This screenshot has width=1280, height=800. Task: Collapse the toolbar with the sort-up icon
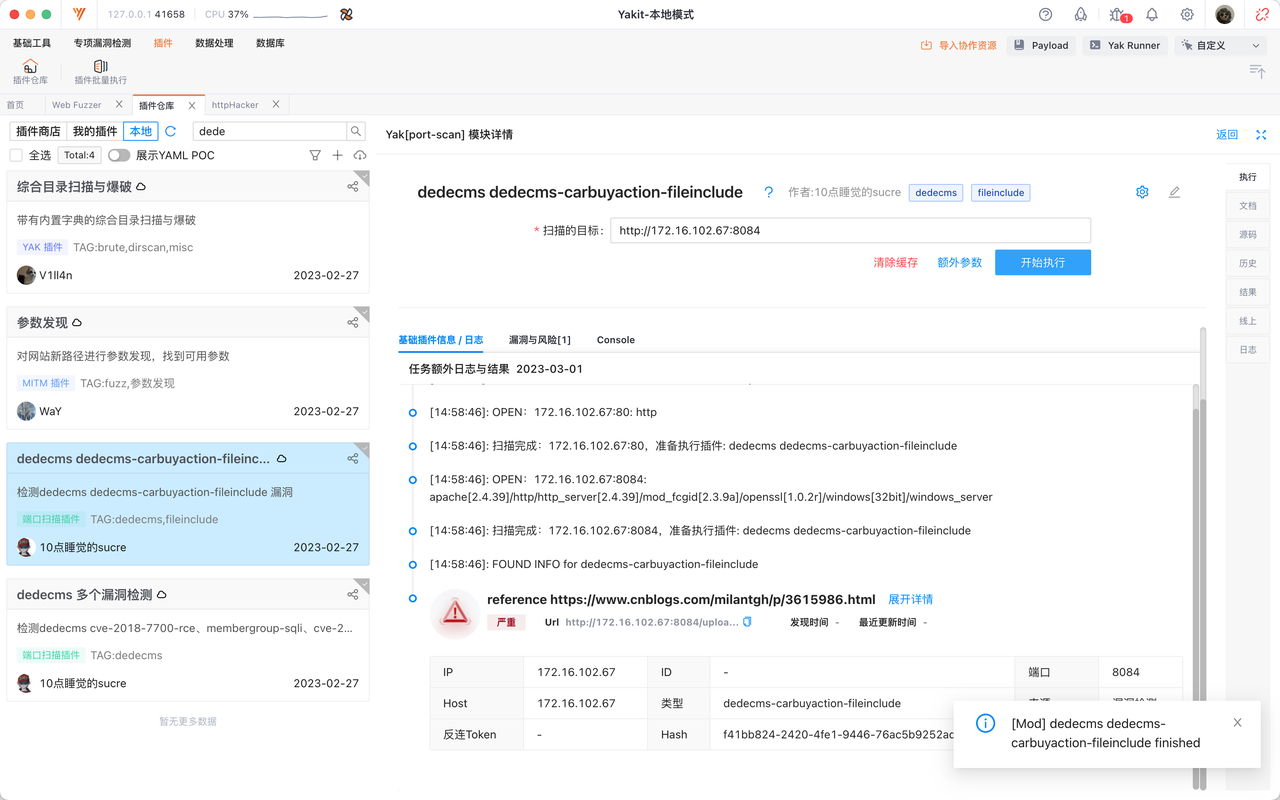pyautogui.click(x=1257, y=71)
